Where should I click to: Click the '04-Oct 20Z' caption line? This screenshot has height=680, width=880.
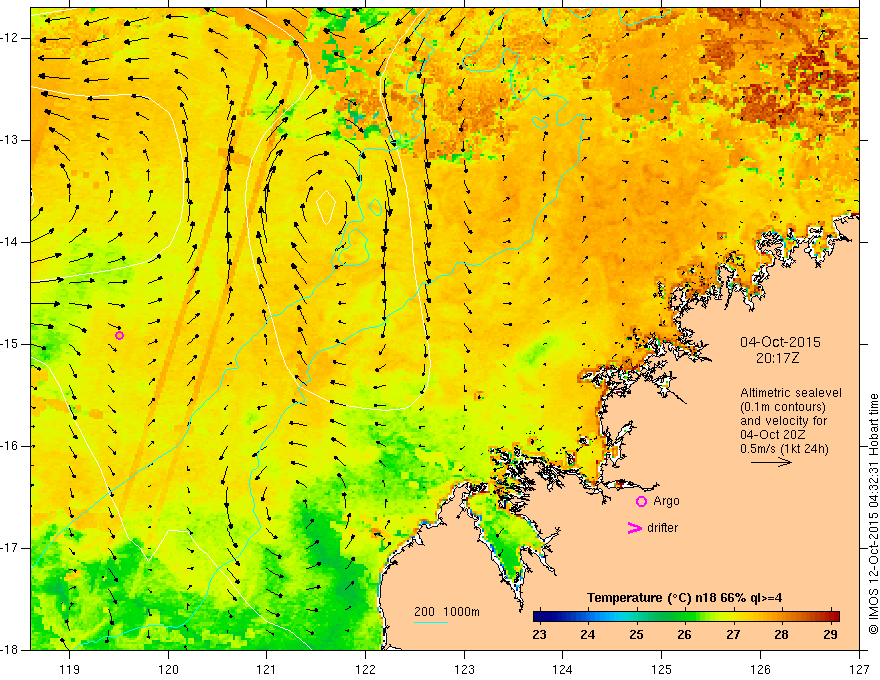(x=773, y=435)
